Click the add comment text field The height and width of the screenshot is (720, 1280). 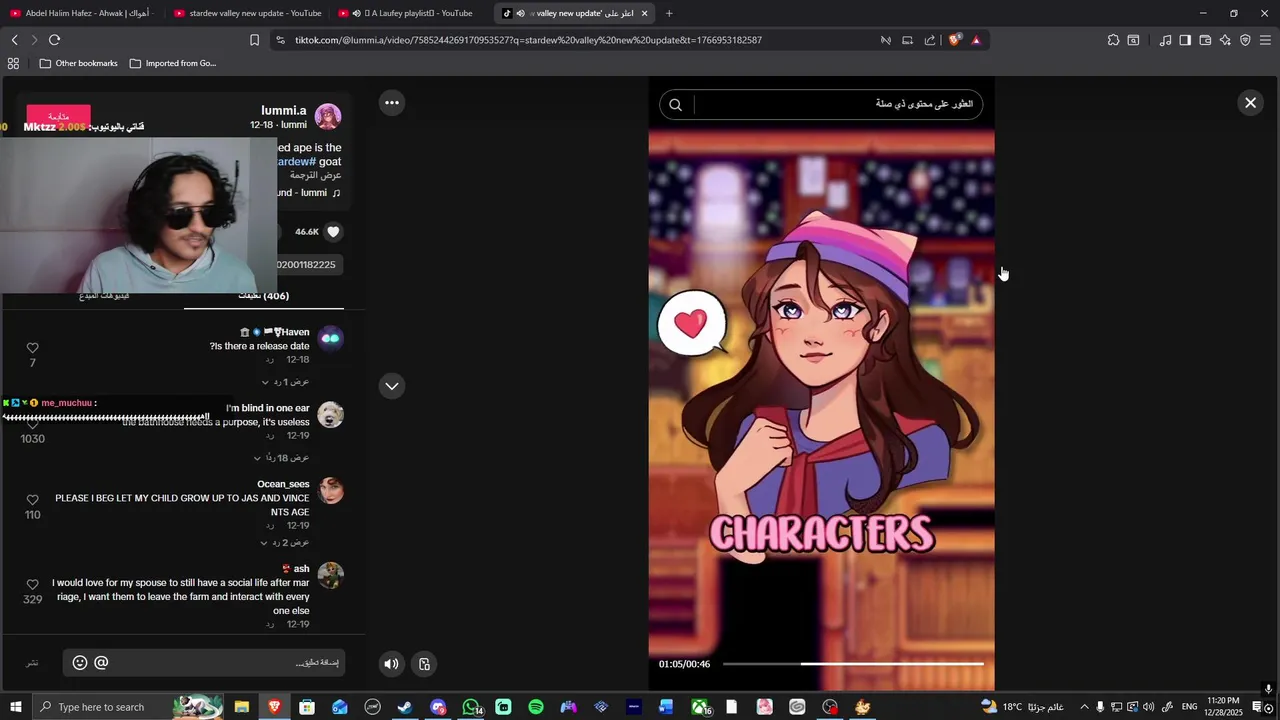(205, 663)
